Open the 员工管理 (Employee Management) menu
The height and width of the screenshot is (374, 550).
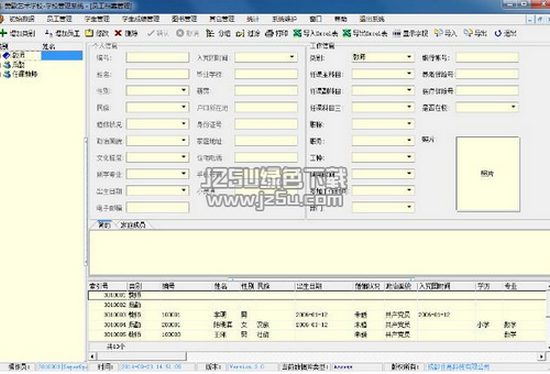59,19
